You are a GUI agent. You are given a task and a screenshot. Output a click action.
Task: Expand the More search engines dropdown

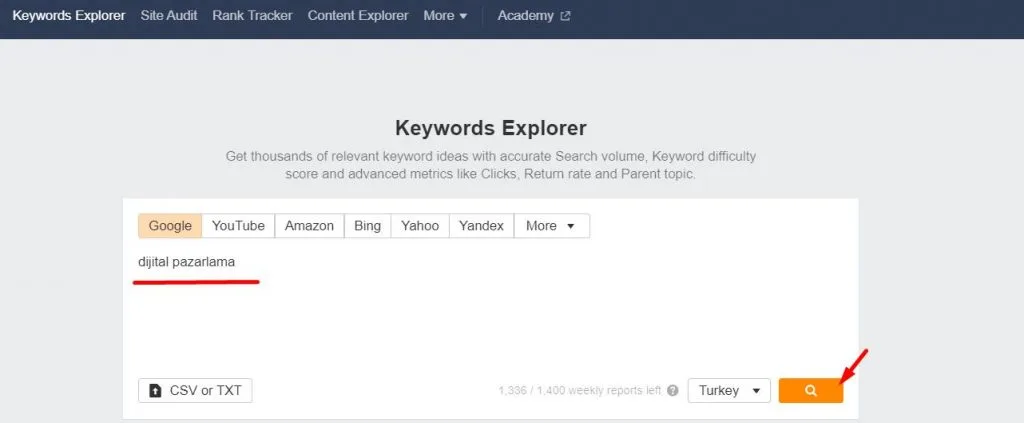[x=552, y=226]
